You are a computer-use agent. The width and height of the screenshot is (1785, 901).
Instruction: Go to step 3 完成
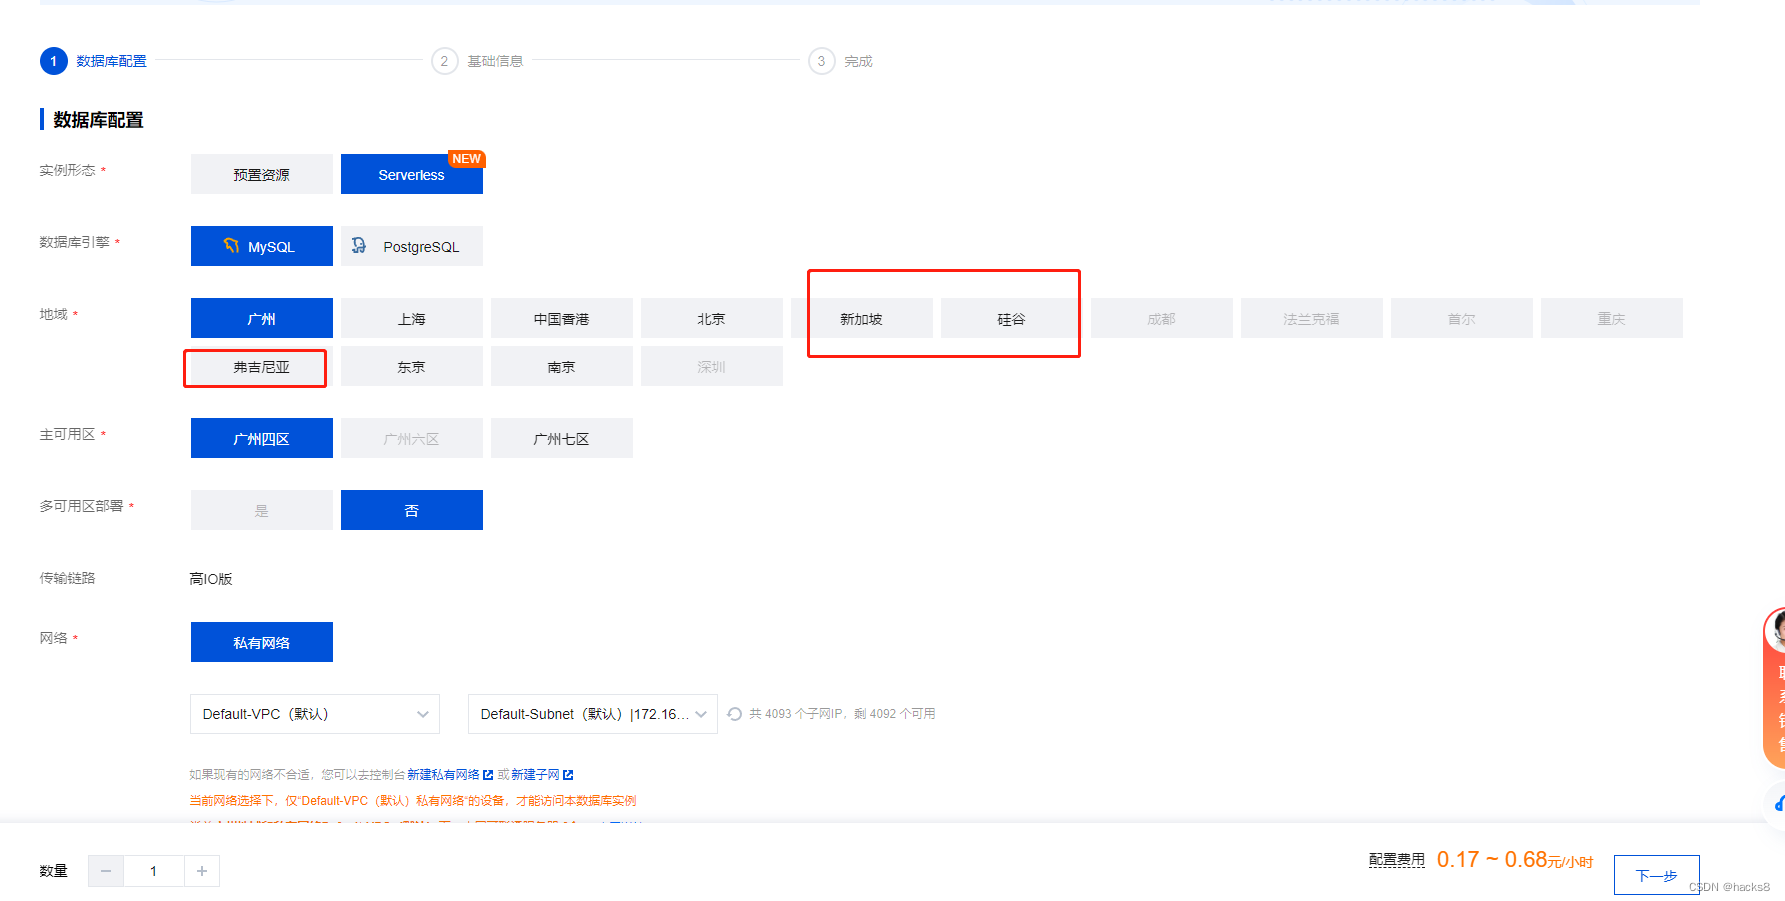840,61
